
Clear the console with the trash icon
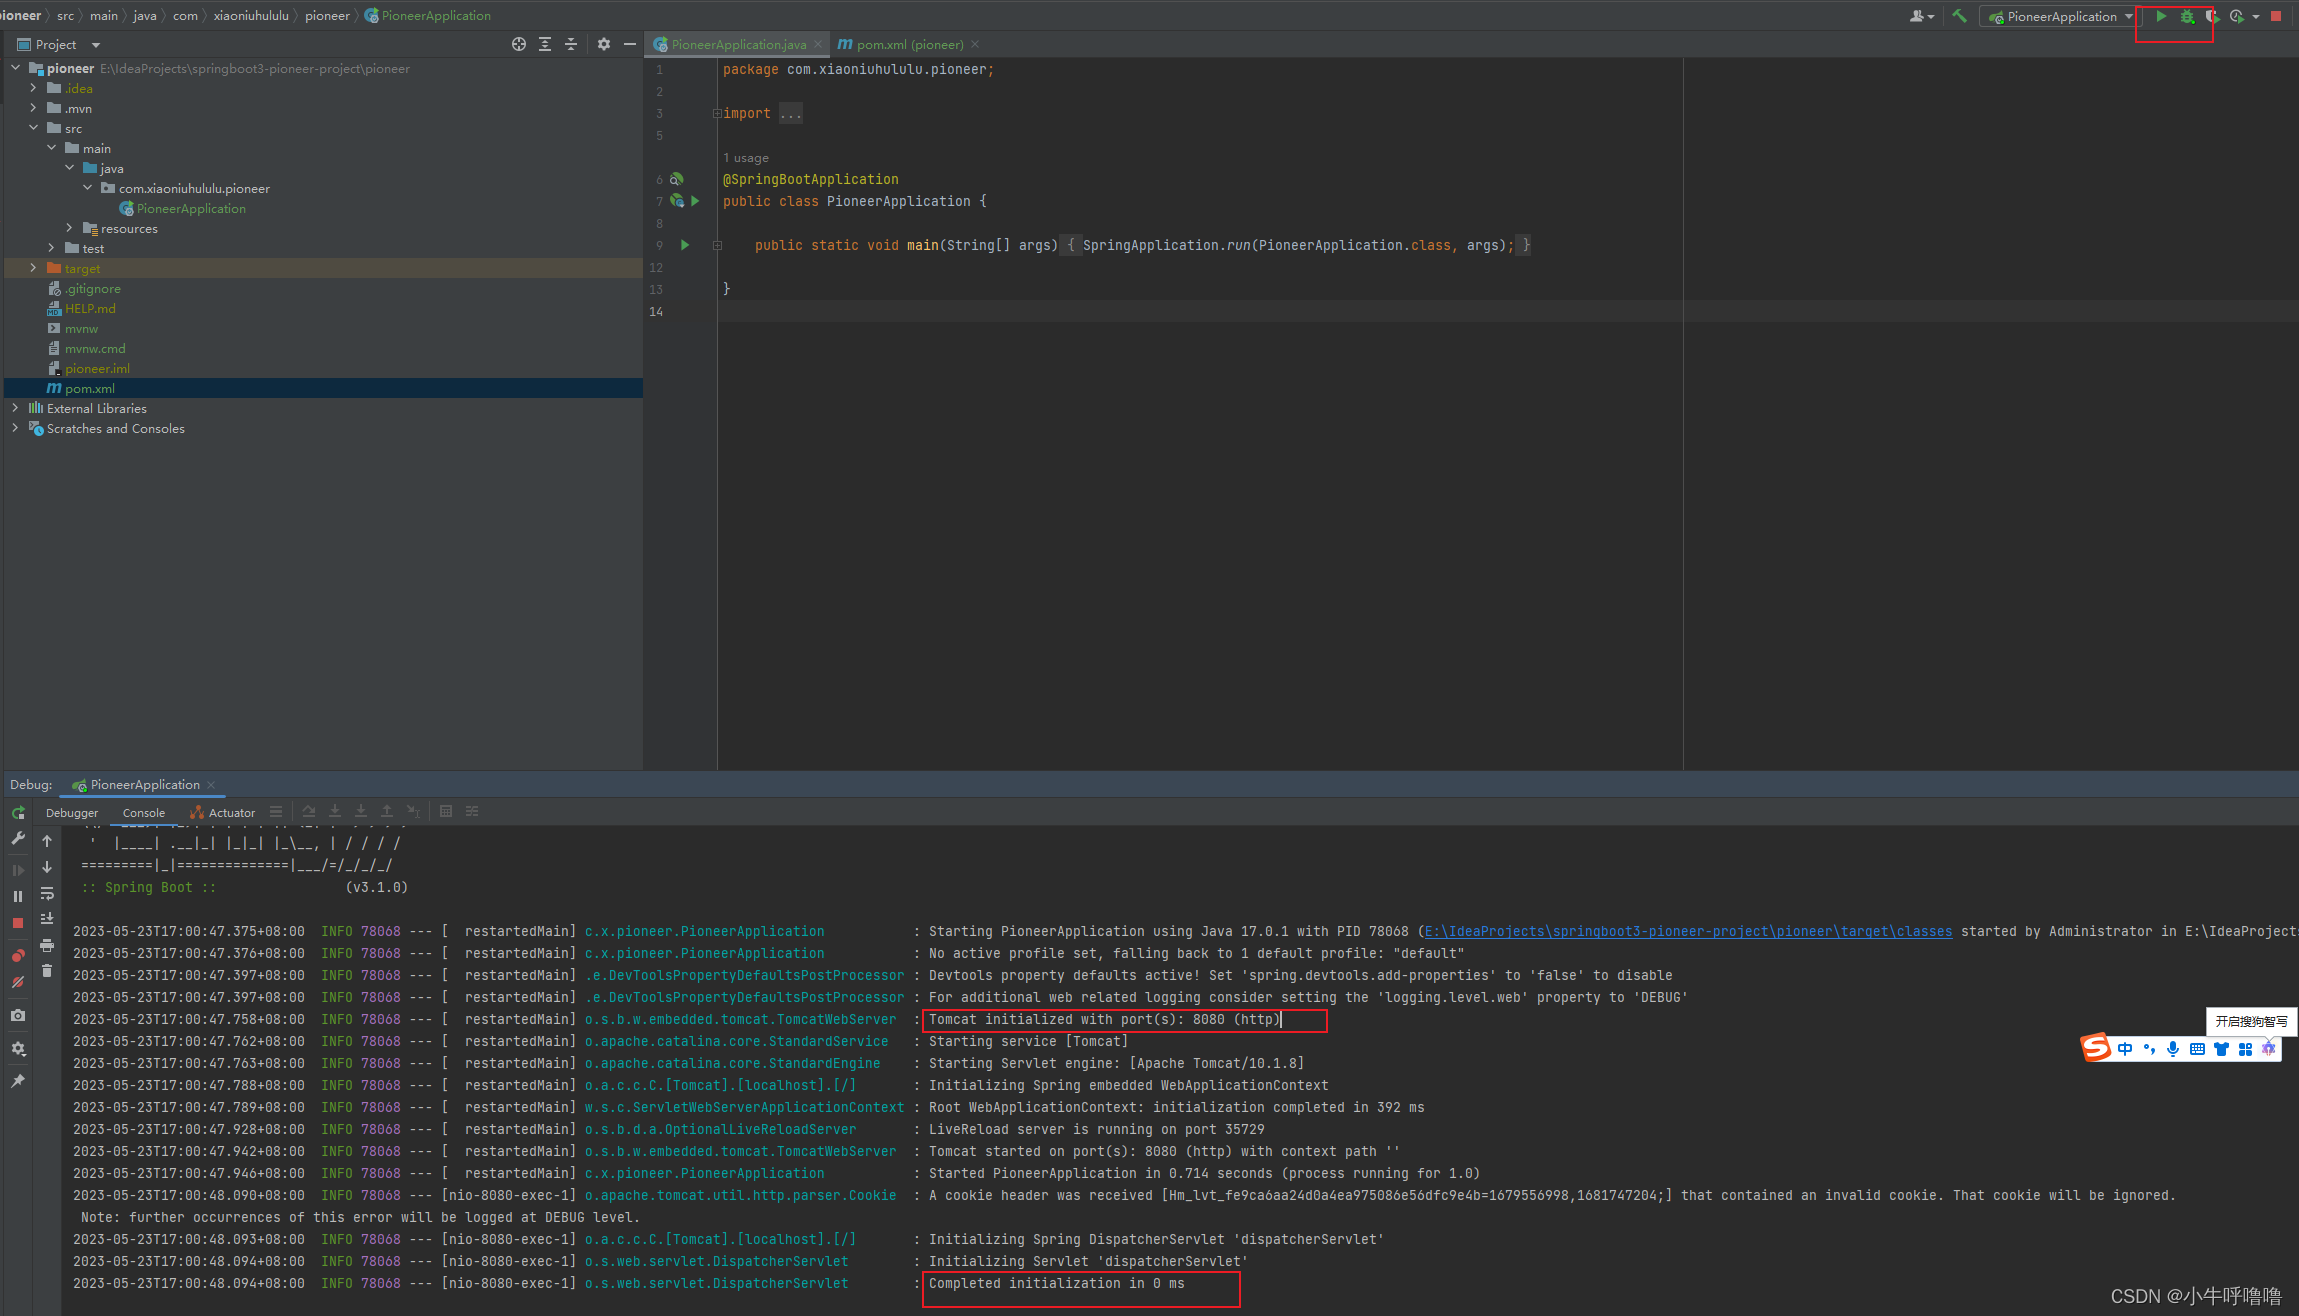coord(47,971)
